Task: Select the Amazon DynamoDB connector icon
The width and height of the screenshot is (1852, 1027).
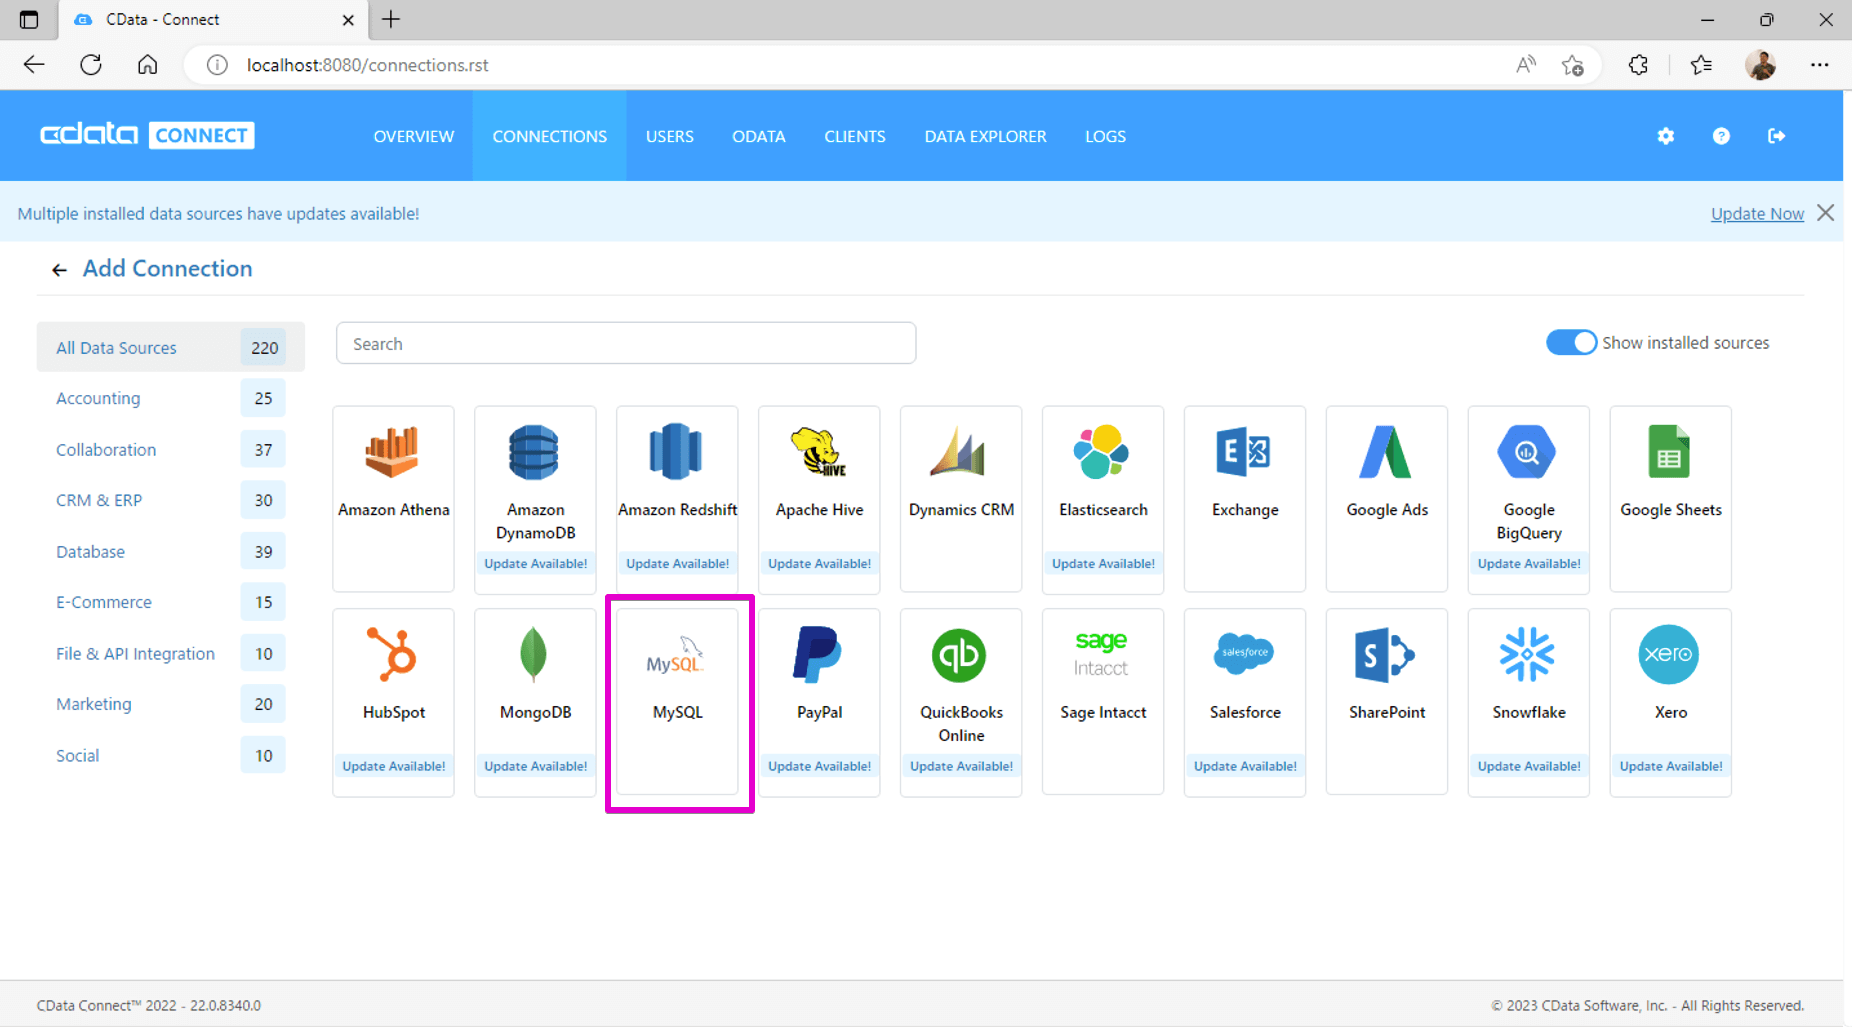Action: tap(534, 452)
